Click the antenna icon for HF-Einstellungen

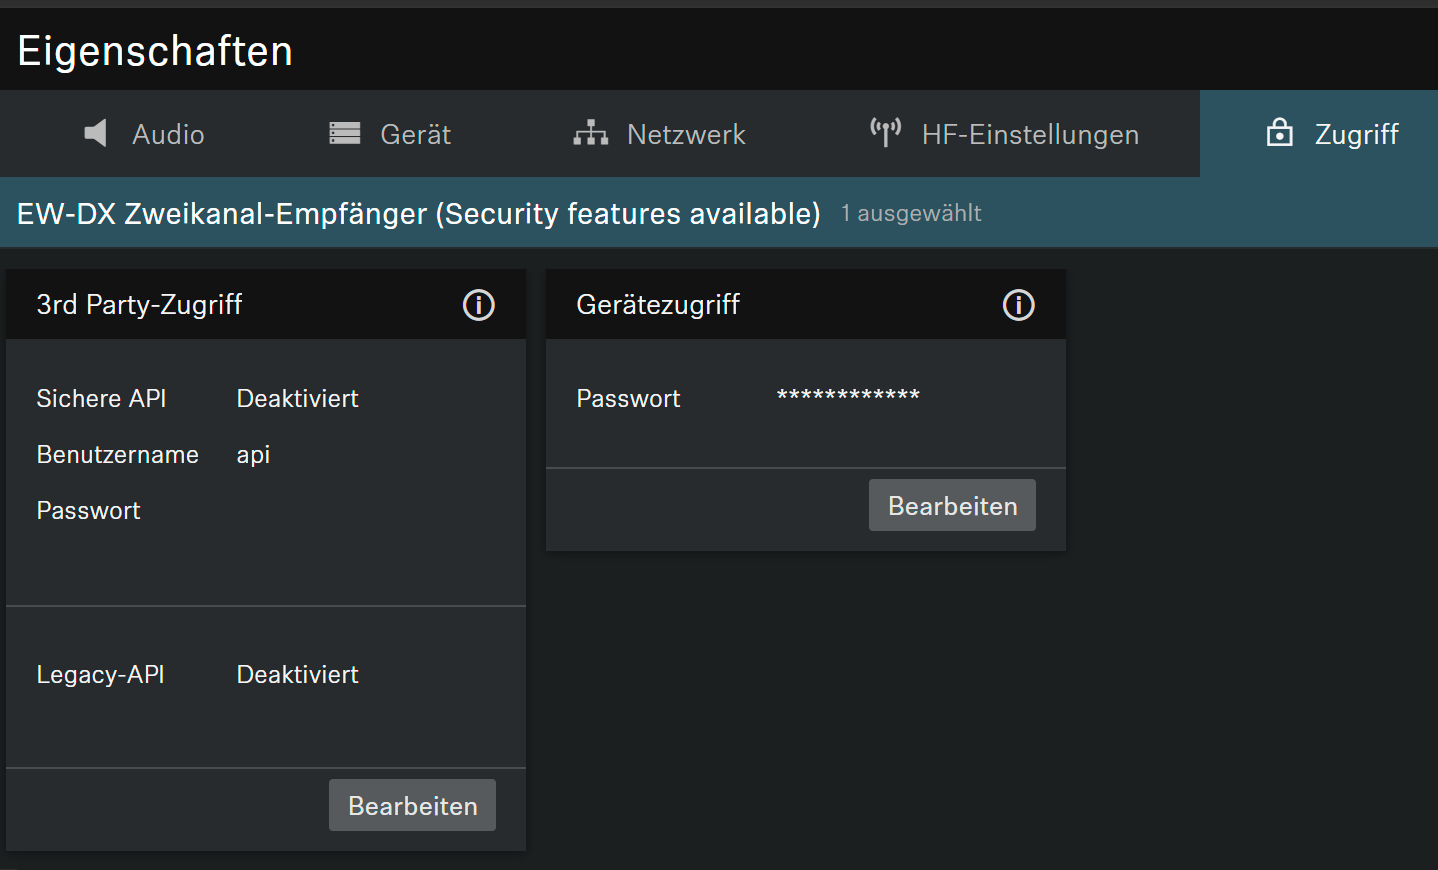click(885, 133)
